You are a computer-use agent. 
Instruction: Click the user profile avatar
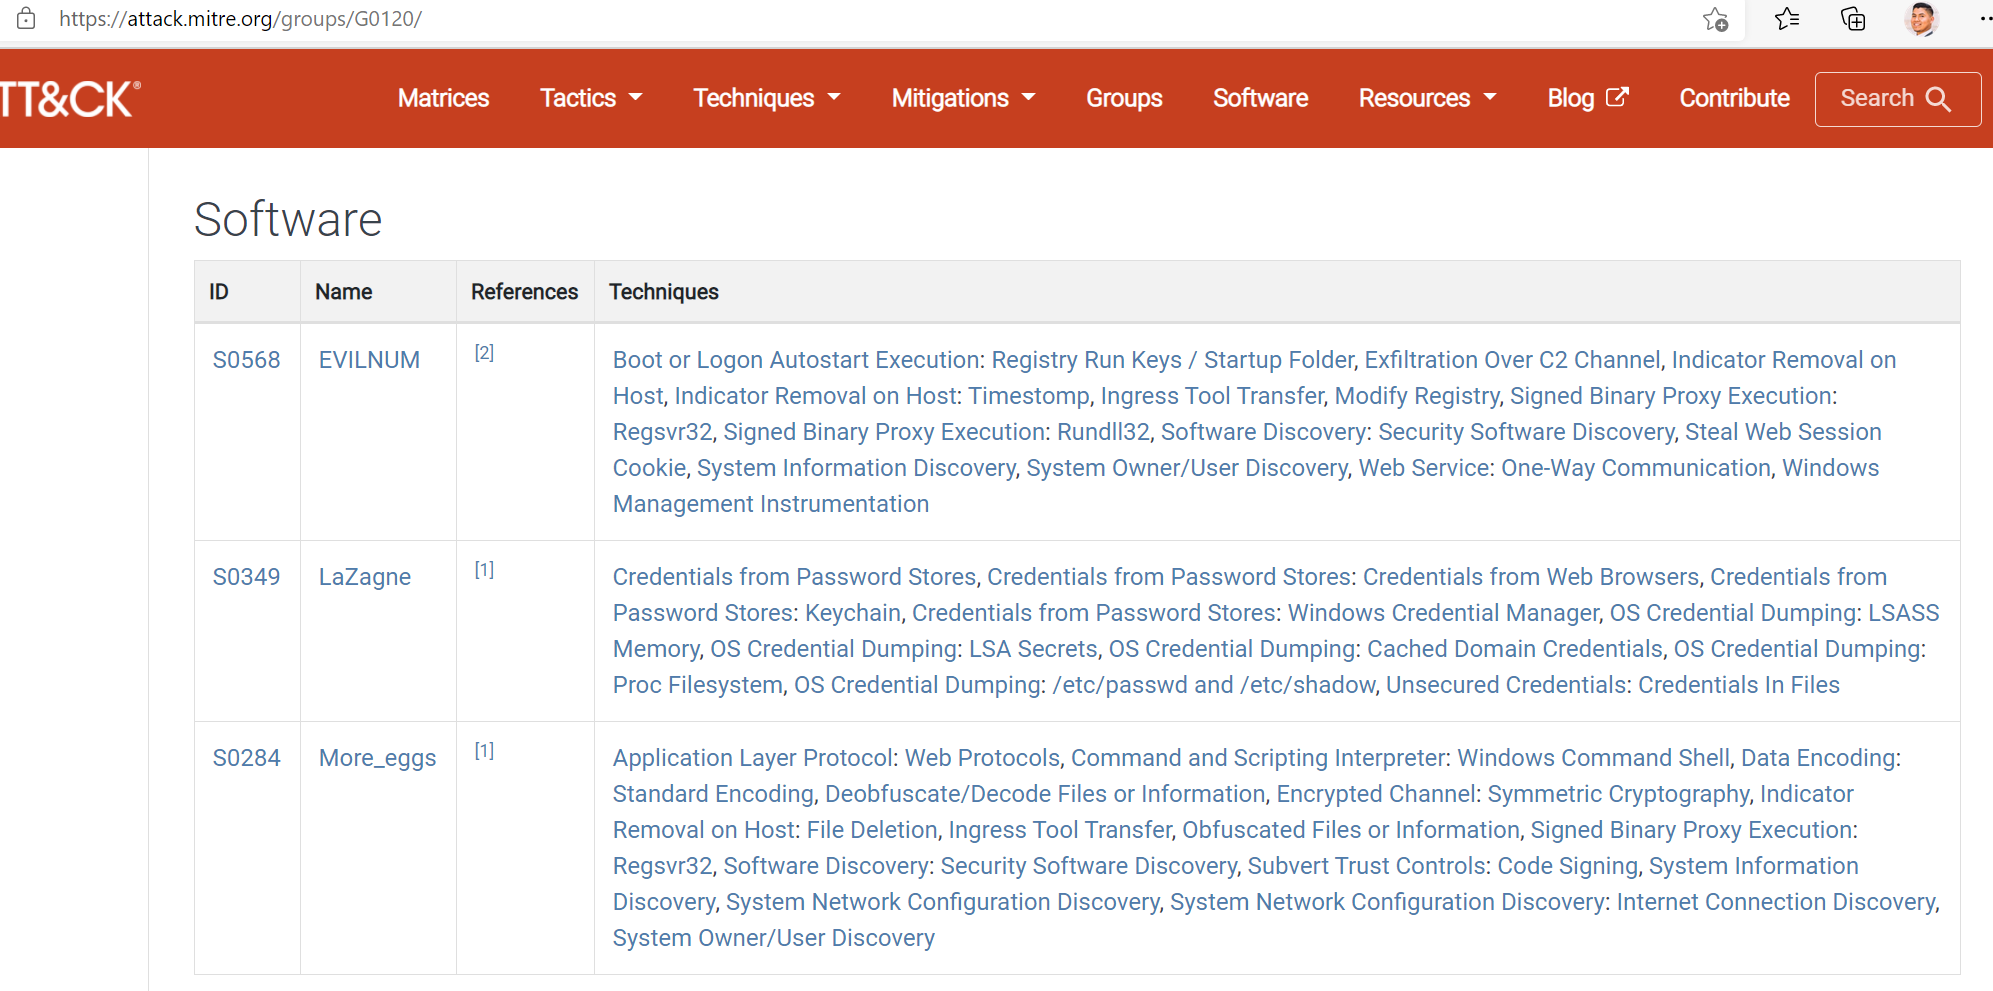click(x=1921, y=20)
